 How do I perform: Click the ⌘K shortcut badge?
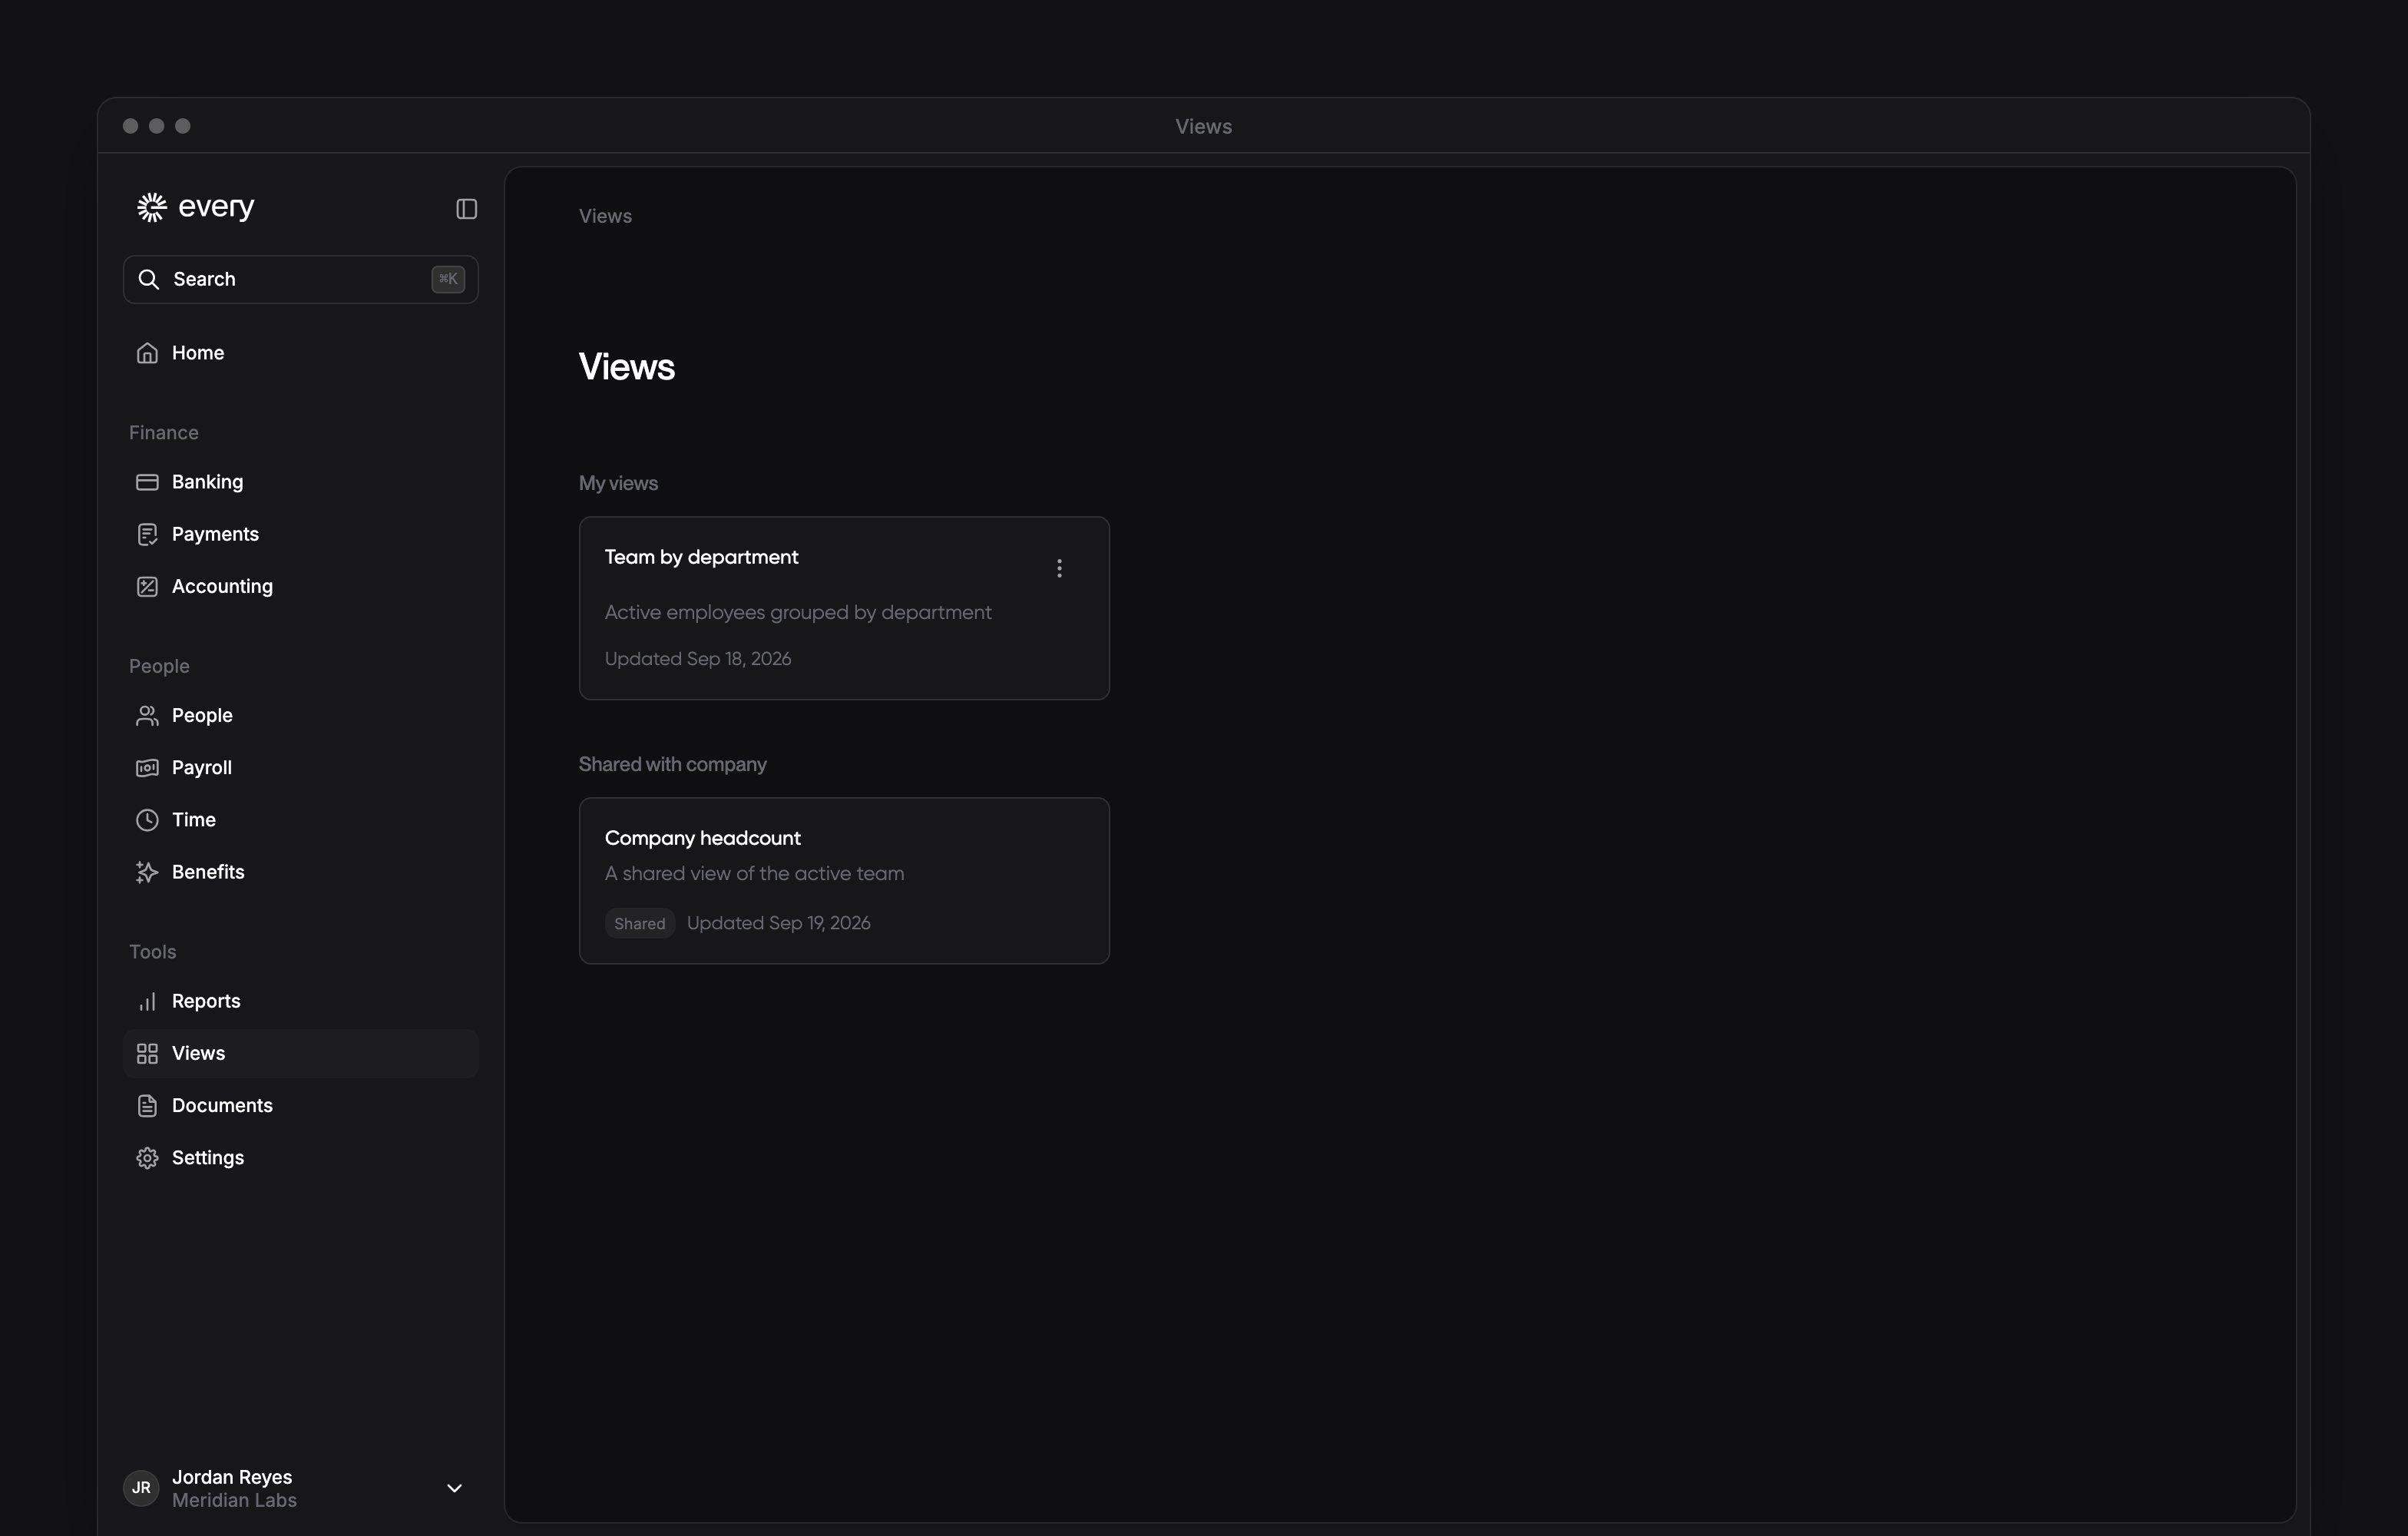coord(448,279)
